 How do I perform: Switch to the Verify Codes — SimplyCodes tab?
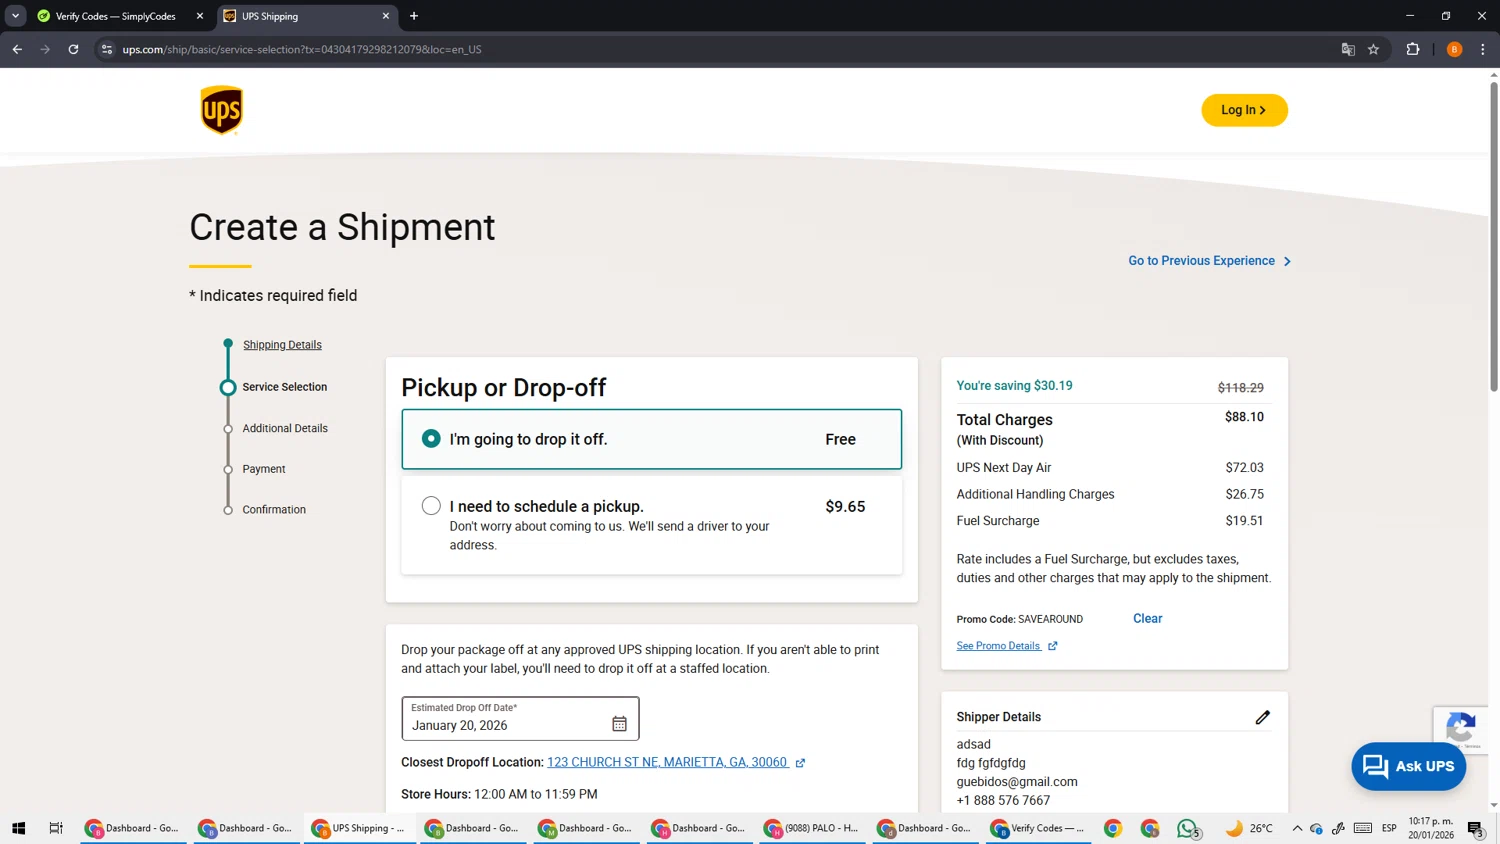115,16
